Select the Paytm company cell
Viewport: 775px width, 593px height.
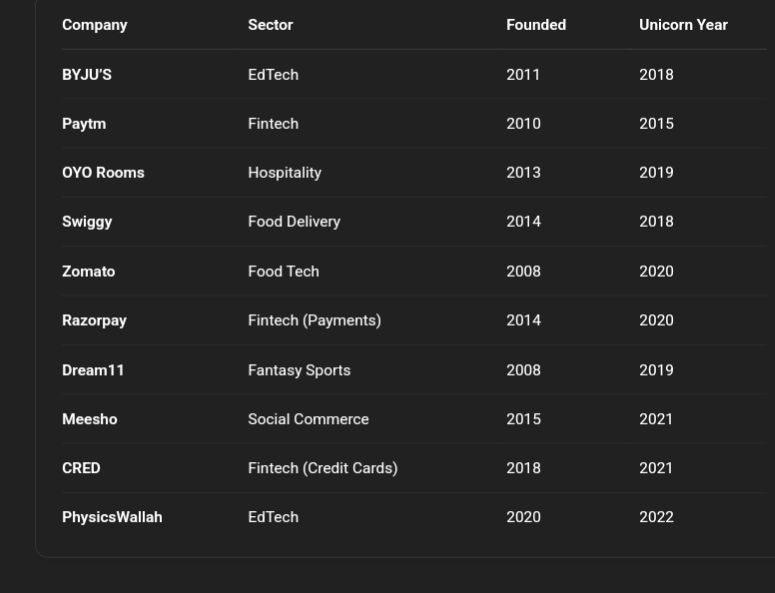[84, 124]
